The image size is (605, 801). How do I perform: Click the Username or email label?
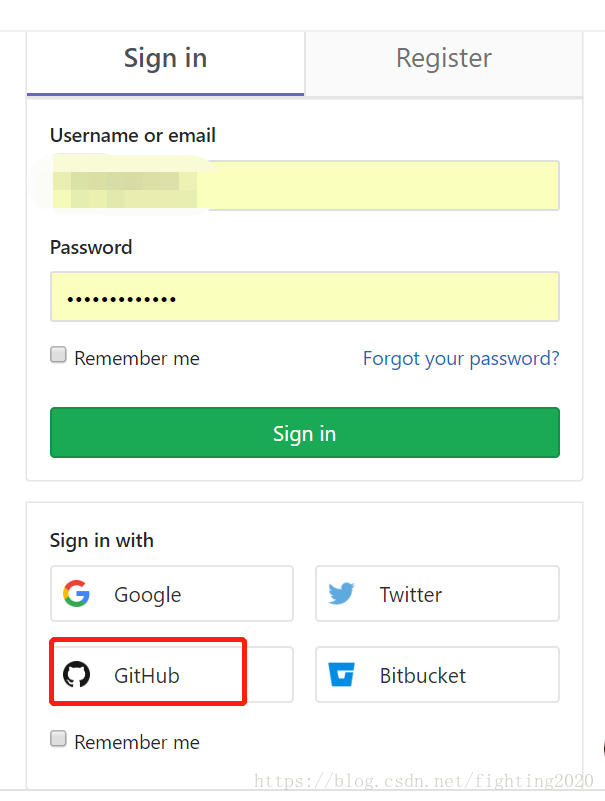pyautogui.click(x=133, y=136)
